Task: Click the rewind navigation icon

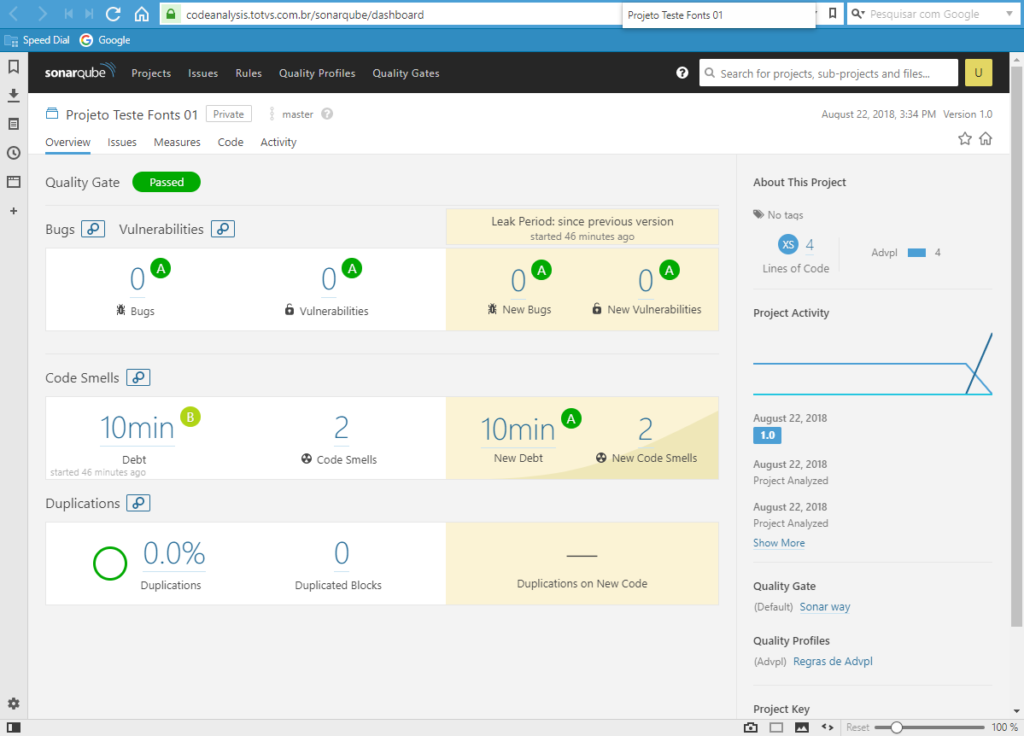Action: (69, 14)
